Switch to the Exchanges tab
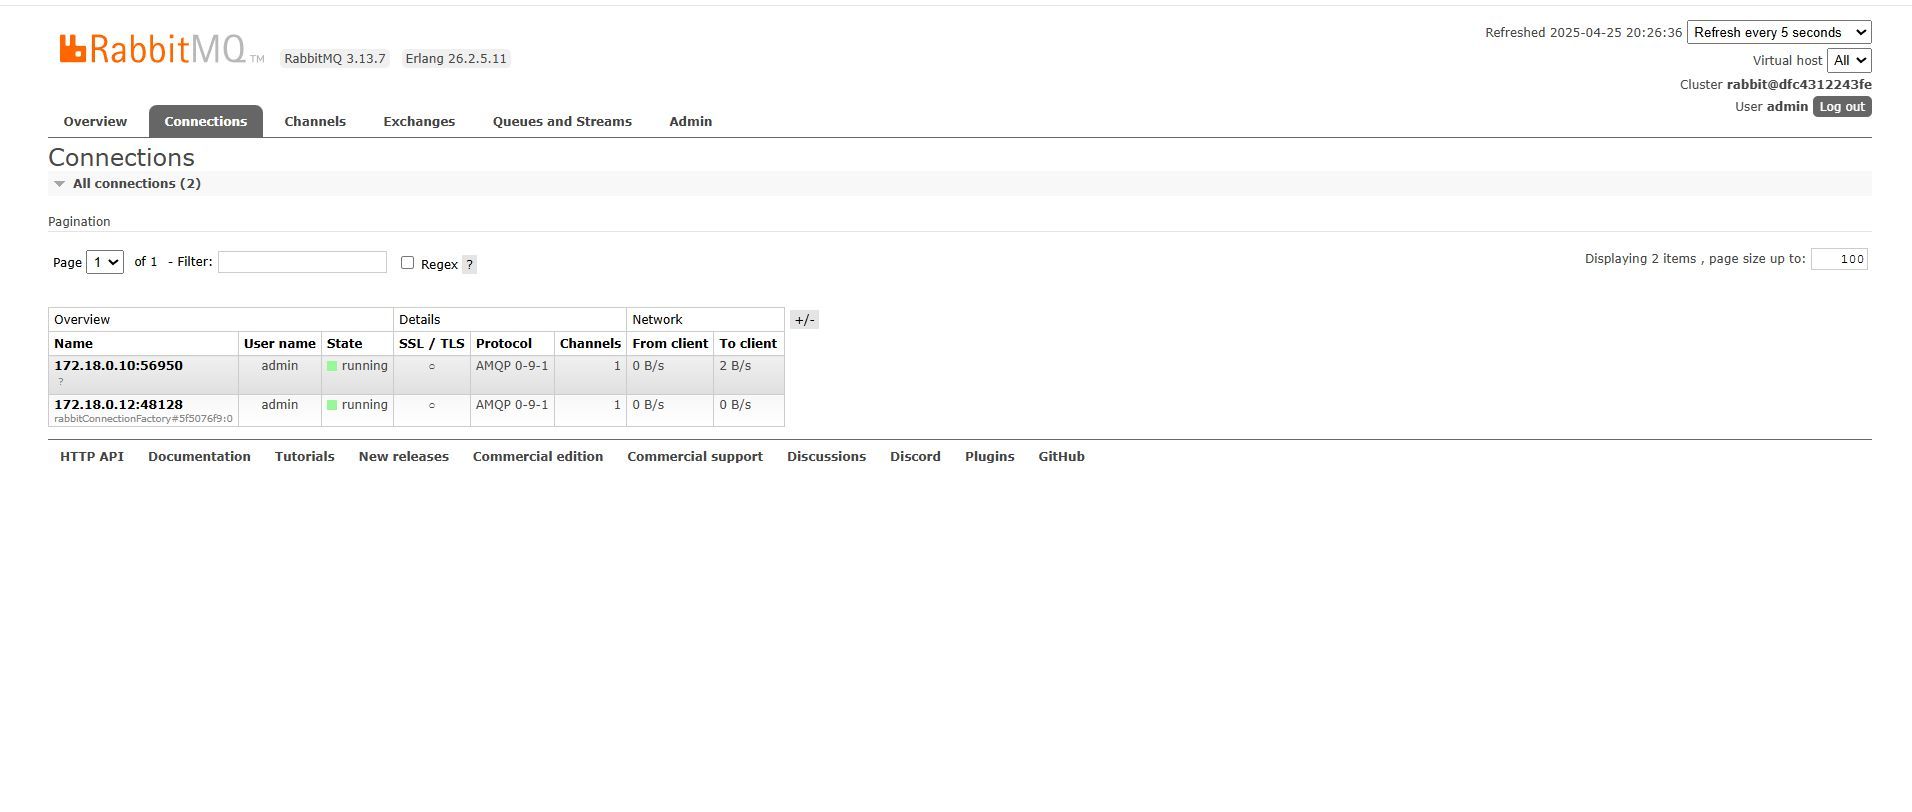The image size is (1912, 812). coord(419,121)
